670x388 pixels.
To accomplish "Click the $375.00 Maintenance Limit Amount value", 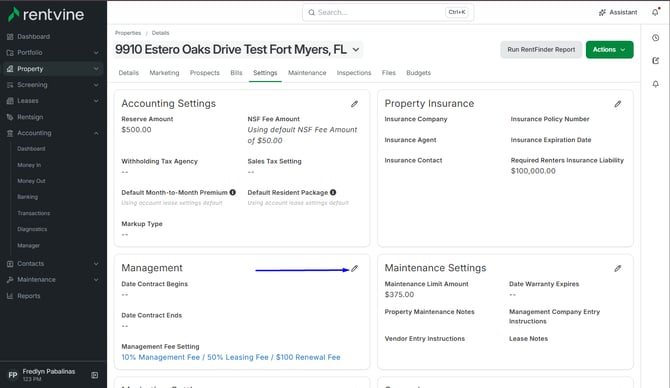I will pos(399,294).
